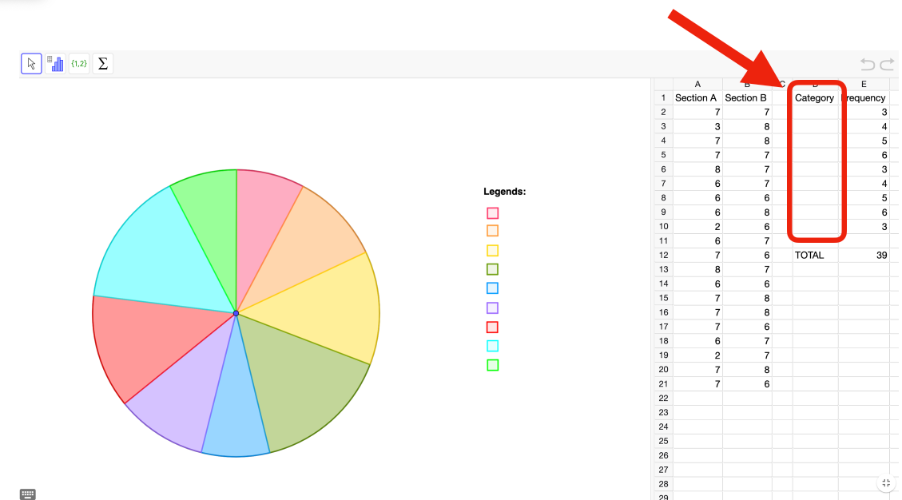Screen dimensions: 902x500
Task: Click the Sum sigma tool
Action: pyautogui.click(x=102, y=63)
